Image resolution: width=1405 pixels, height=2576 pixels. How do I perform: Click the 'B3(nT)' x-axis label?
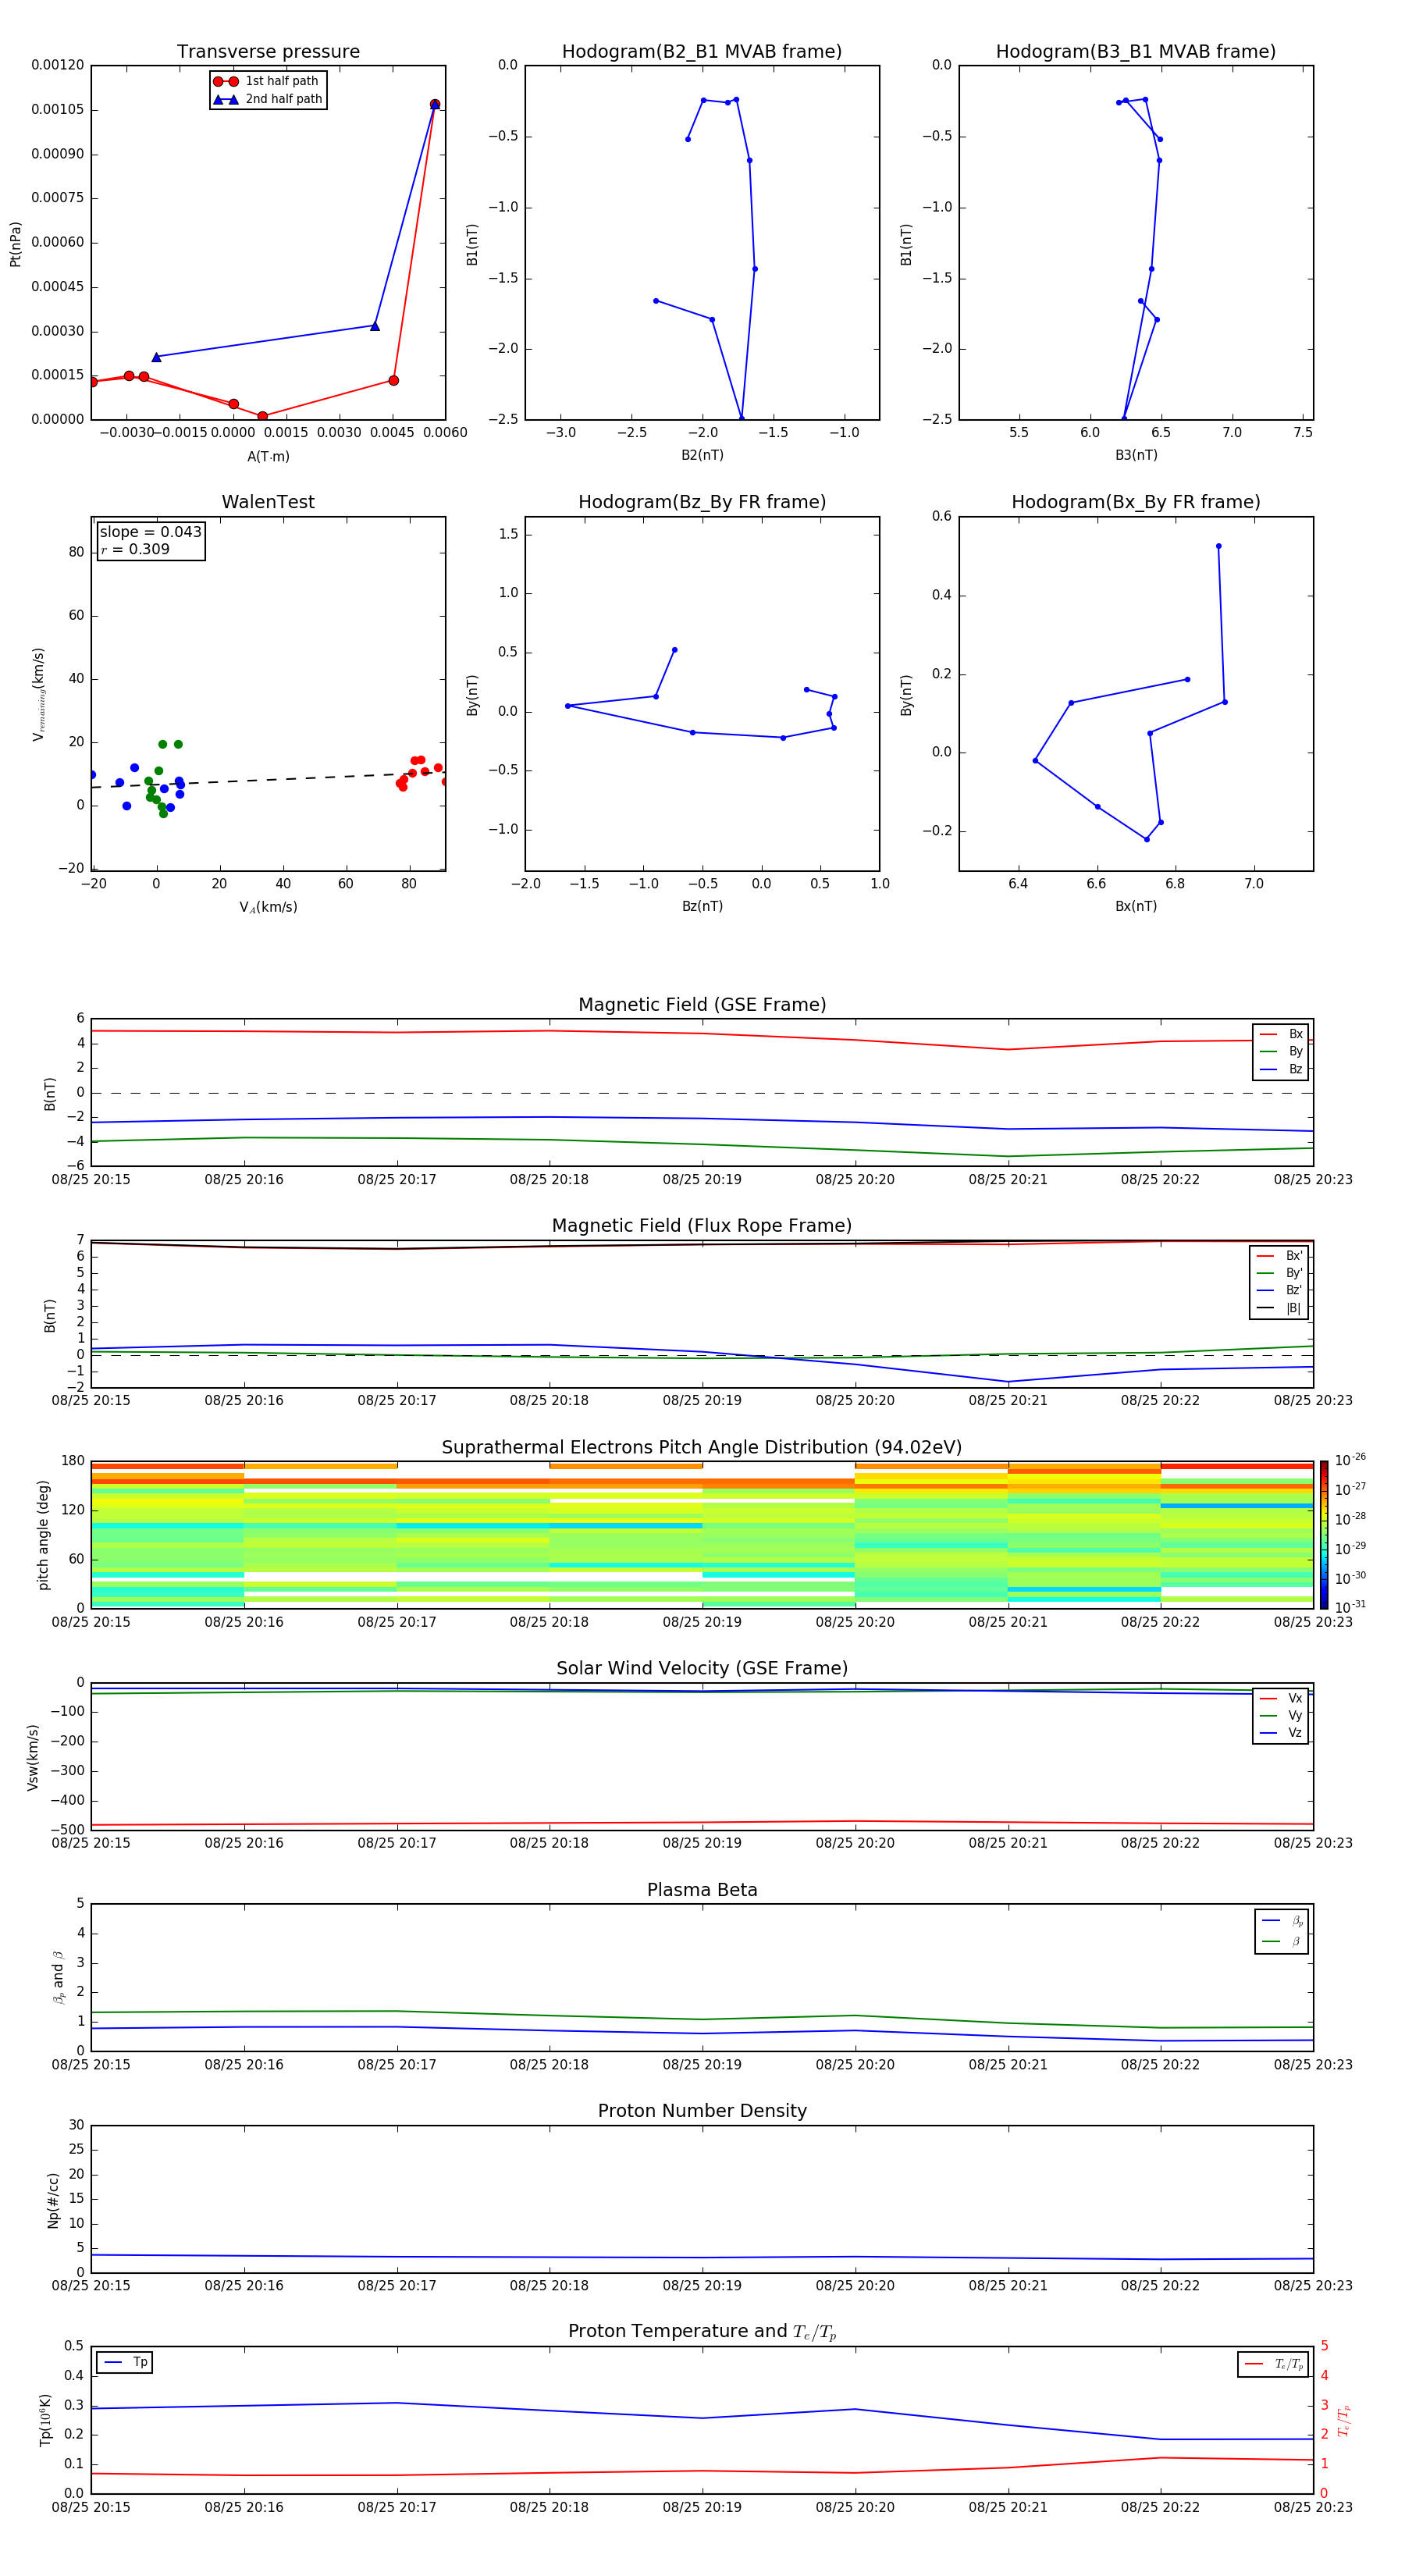click(x=1136, y=455)
